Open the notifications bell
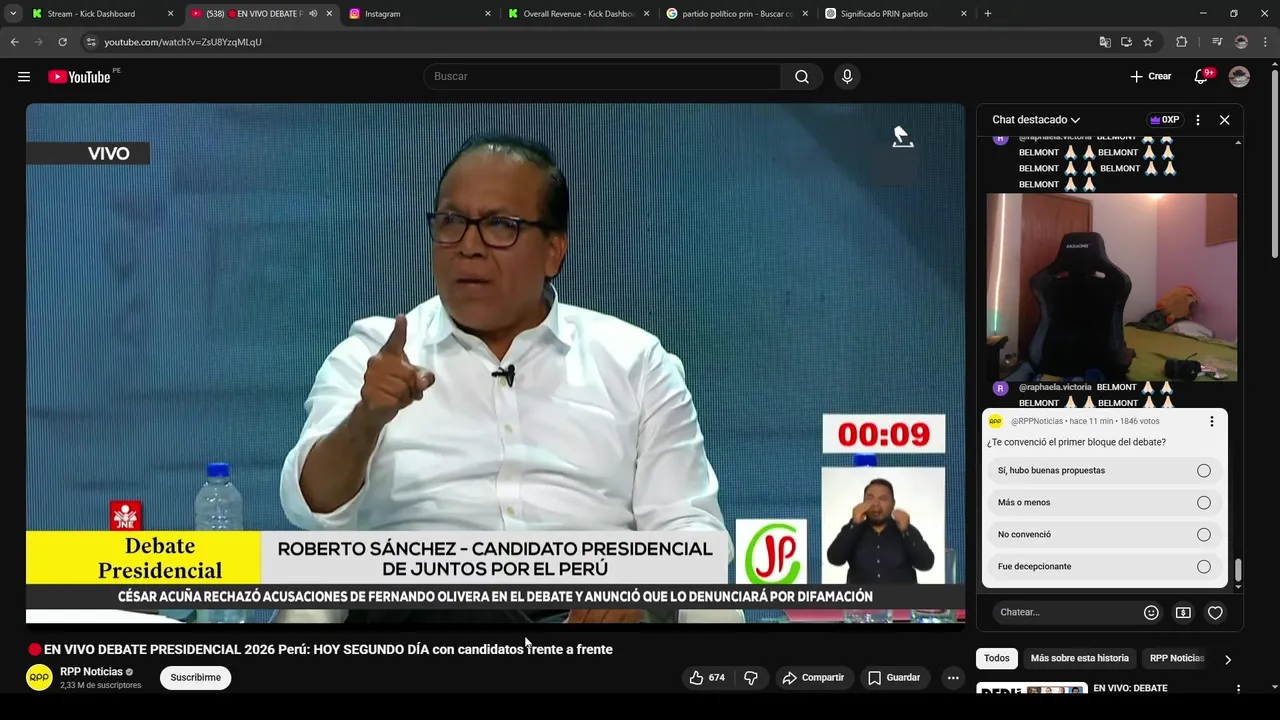 point(1202,77)
